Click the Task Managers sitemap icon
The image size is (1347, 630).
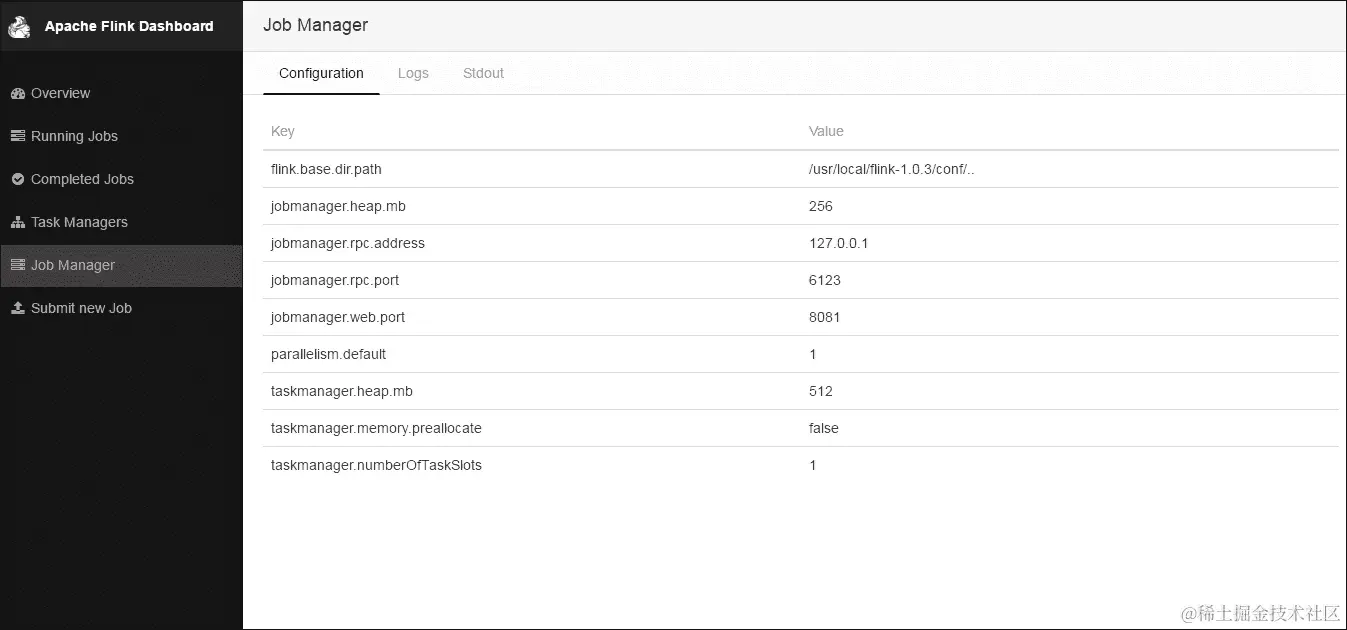(17, 222)
